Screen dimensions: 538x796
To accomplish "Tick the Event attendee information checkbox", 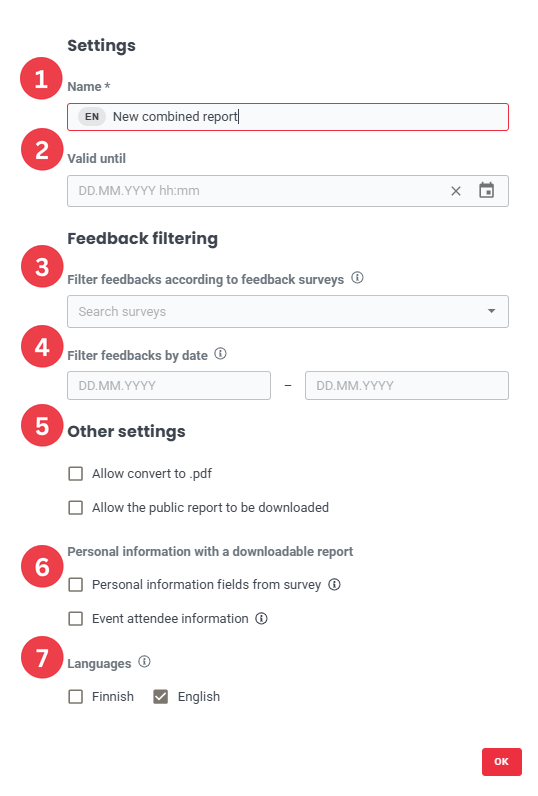I will click(x=76, y=619).
